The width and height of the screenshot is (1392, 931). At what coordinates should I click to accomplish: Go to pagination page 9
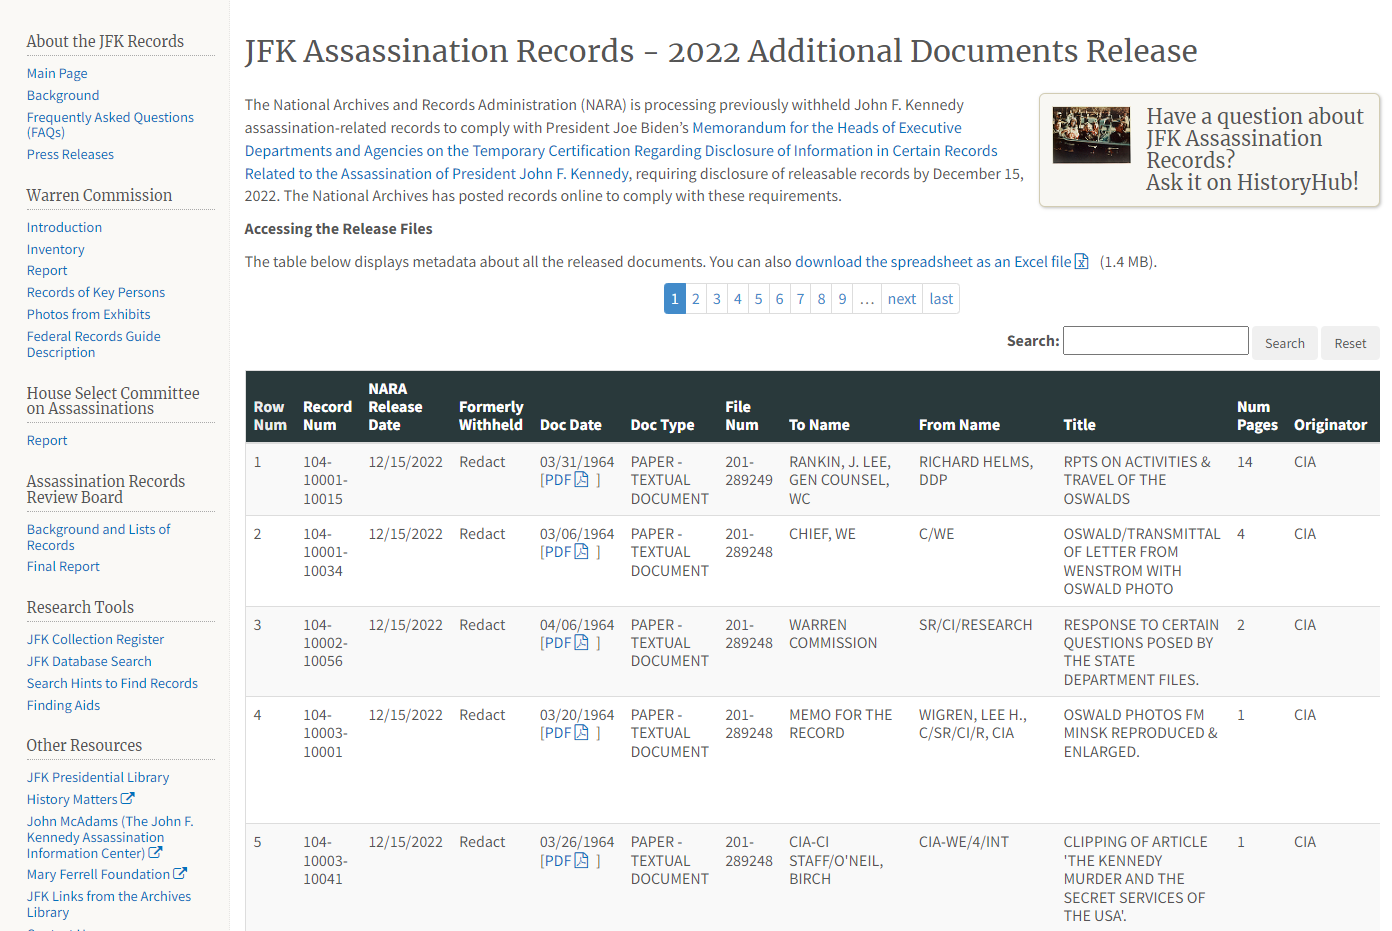coord(843,299)
